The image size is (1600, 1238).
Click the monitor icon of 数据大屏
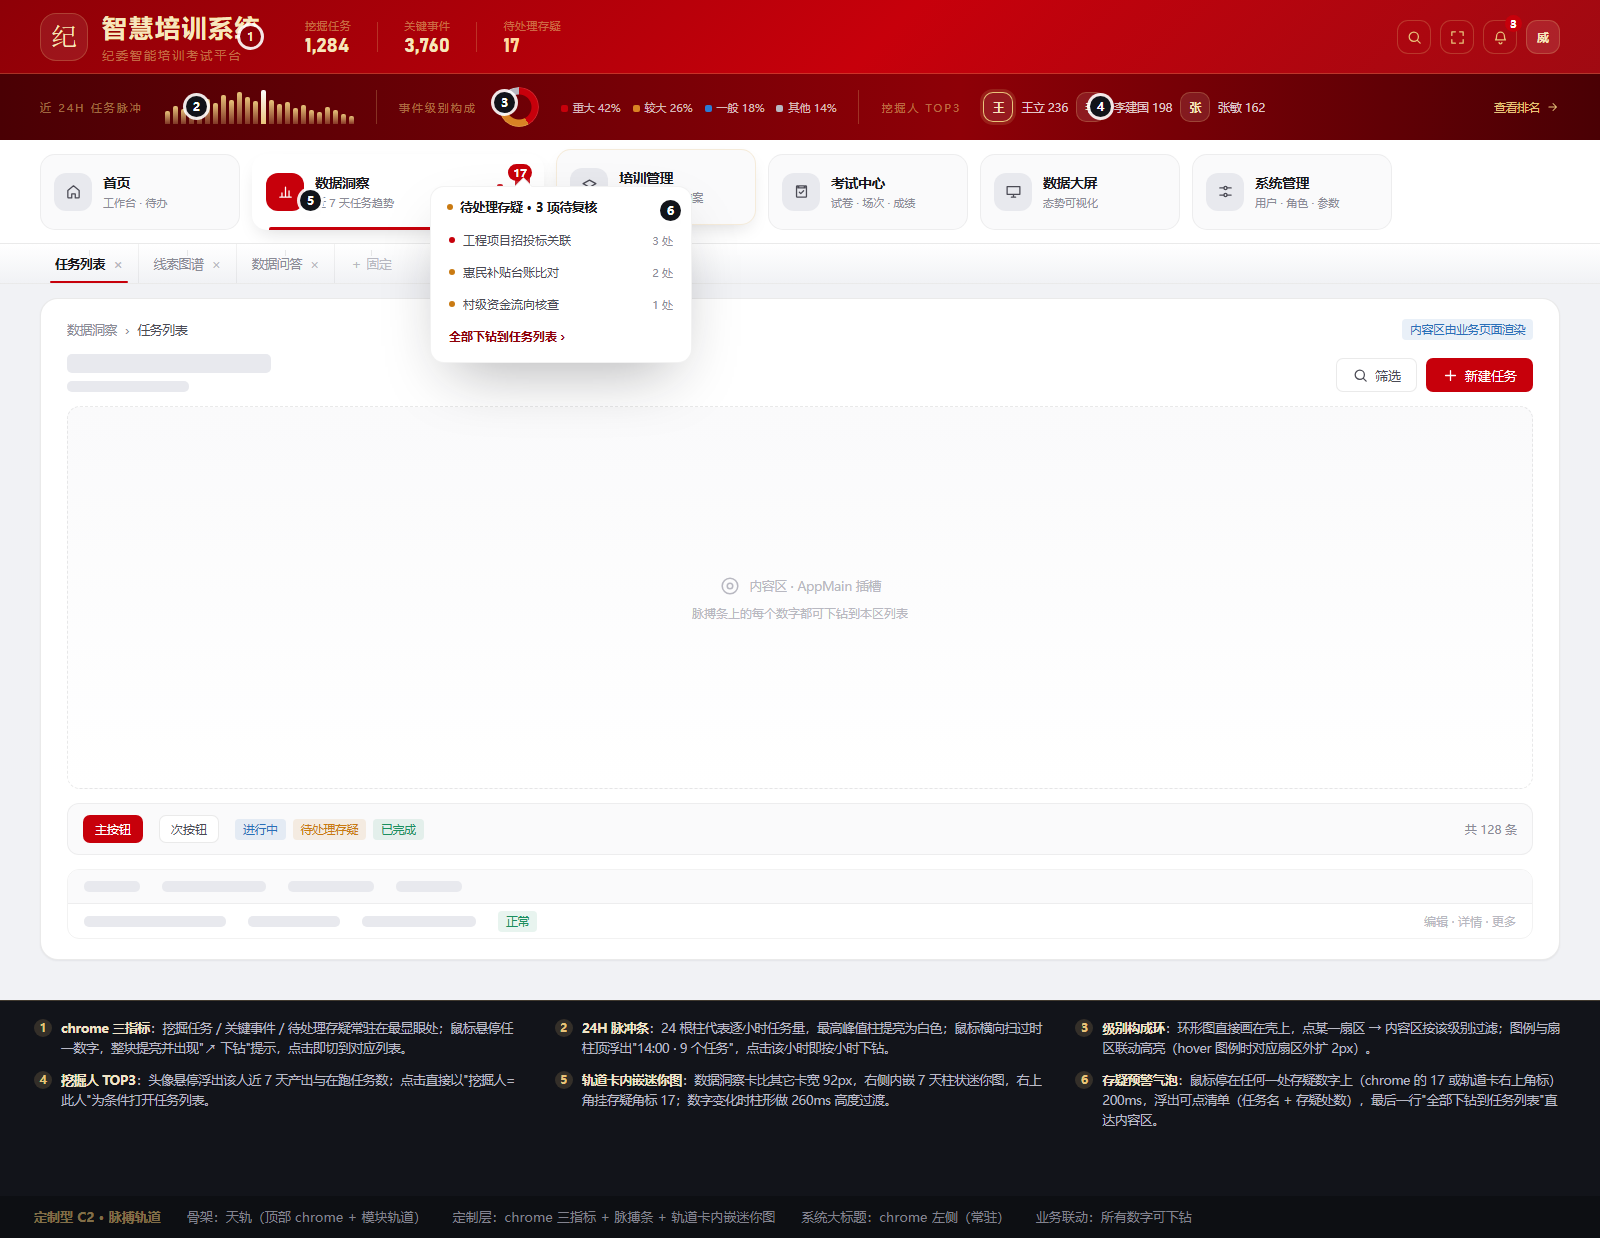pos(1013,192)
